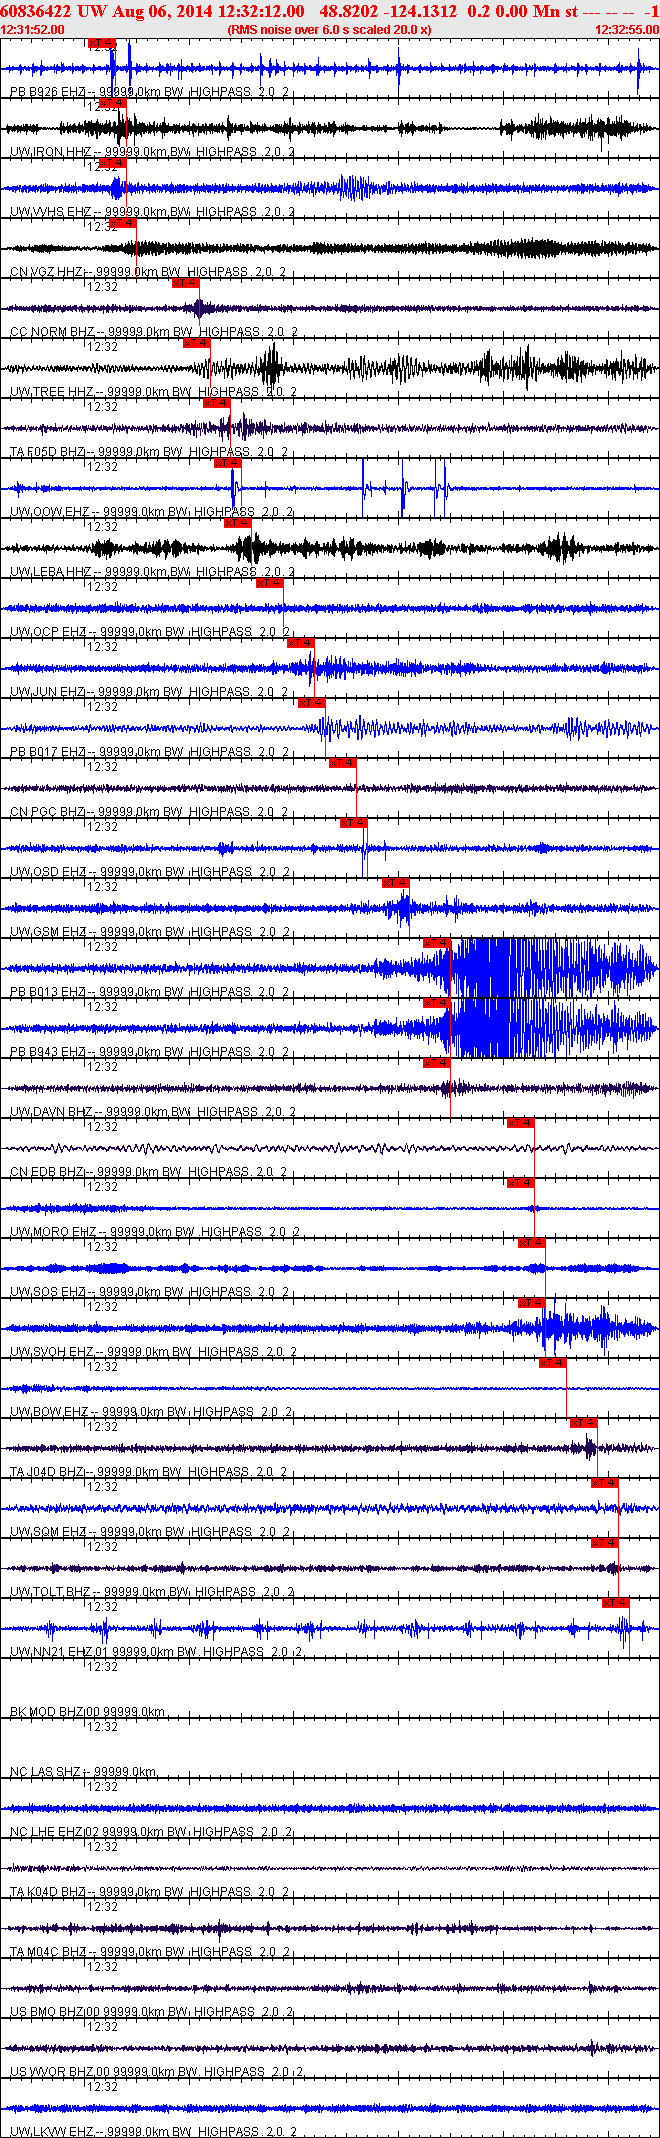The width and height of the screenshot is (660, 2138).
Task: Click the pick flag on the CN EDB trace
Action: 520,1122
